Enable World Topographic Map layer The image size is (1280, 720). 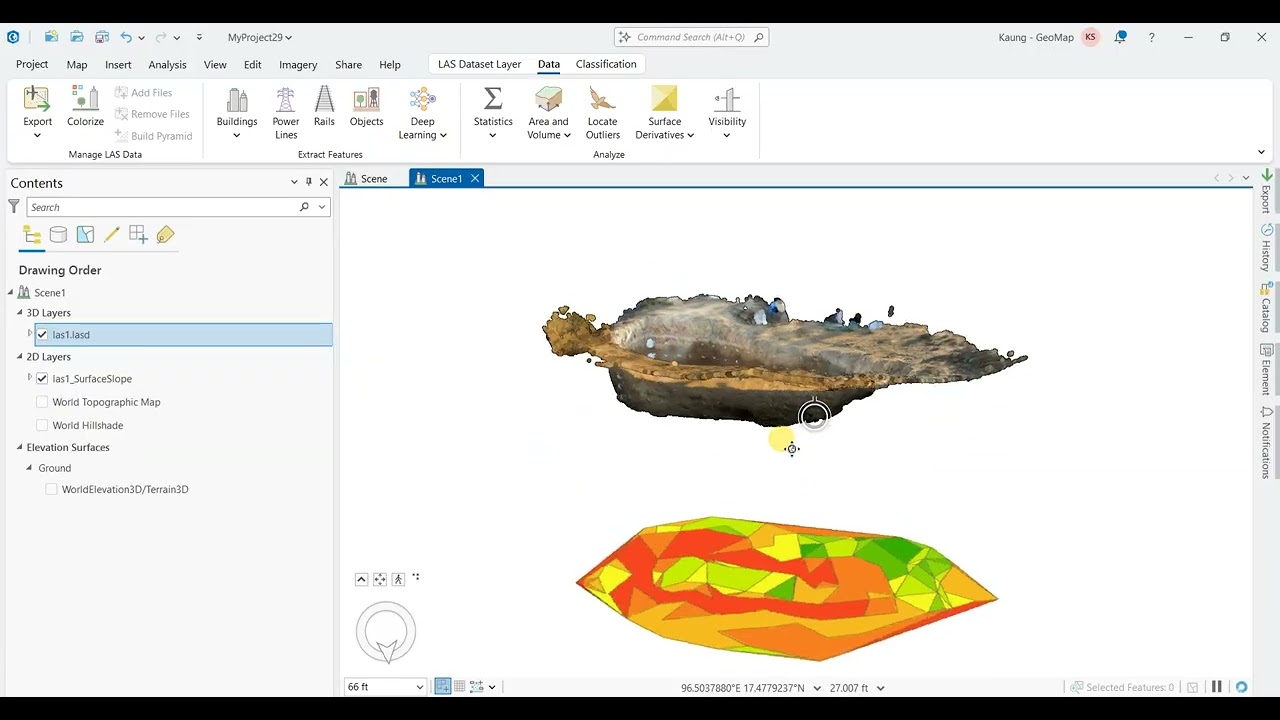click(x=42, y=402)
